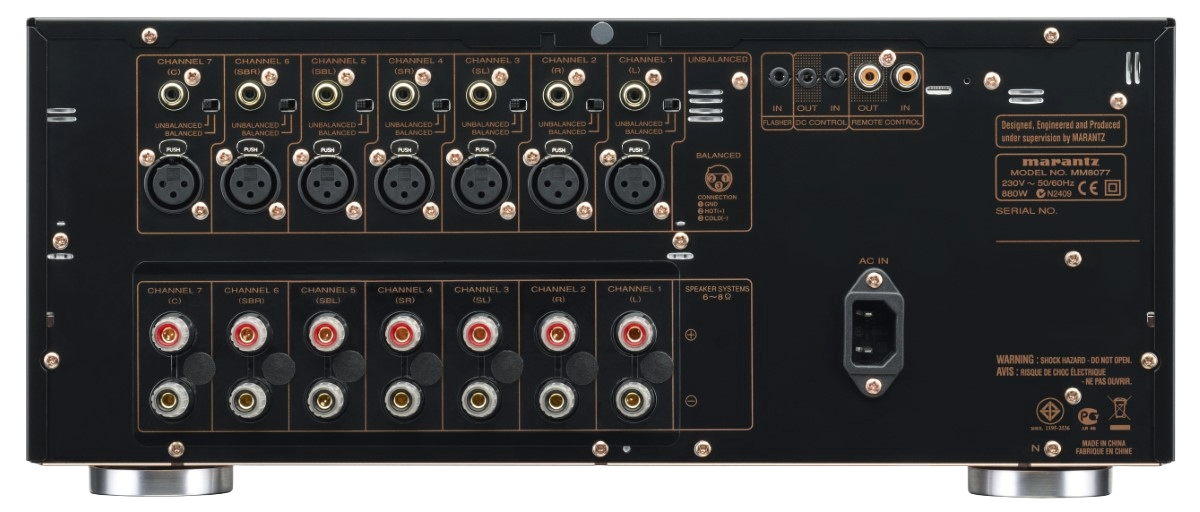The width and height of the screenshot is (1200, 512).
Task: Click Channel 5 (SBL) red positive speaker terminal
Action: tap(323, 331)
